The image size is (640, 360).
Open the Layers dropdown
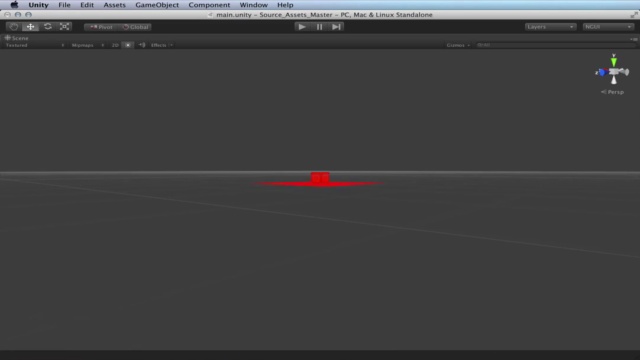(550, 27)
